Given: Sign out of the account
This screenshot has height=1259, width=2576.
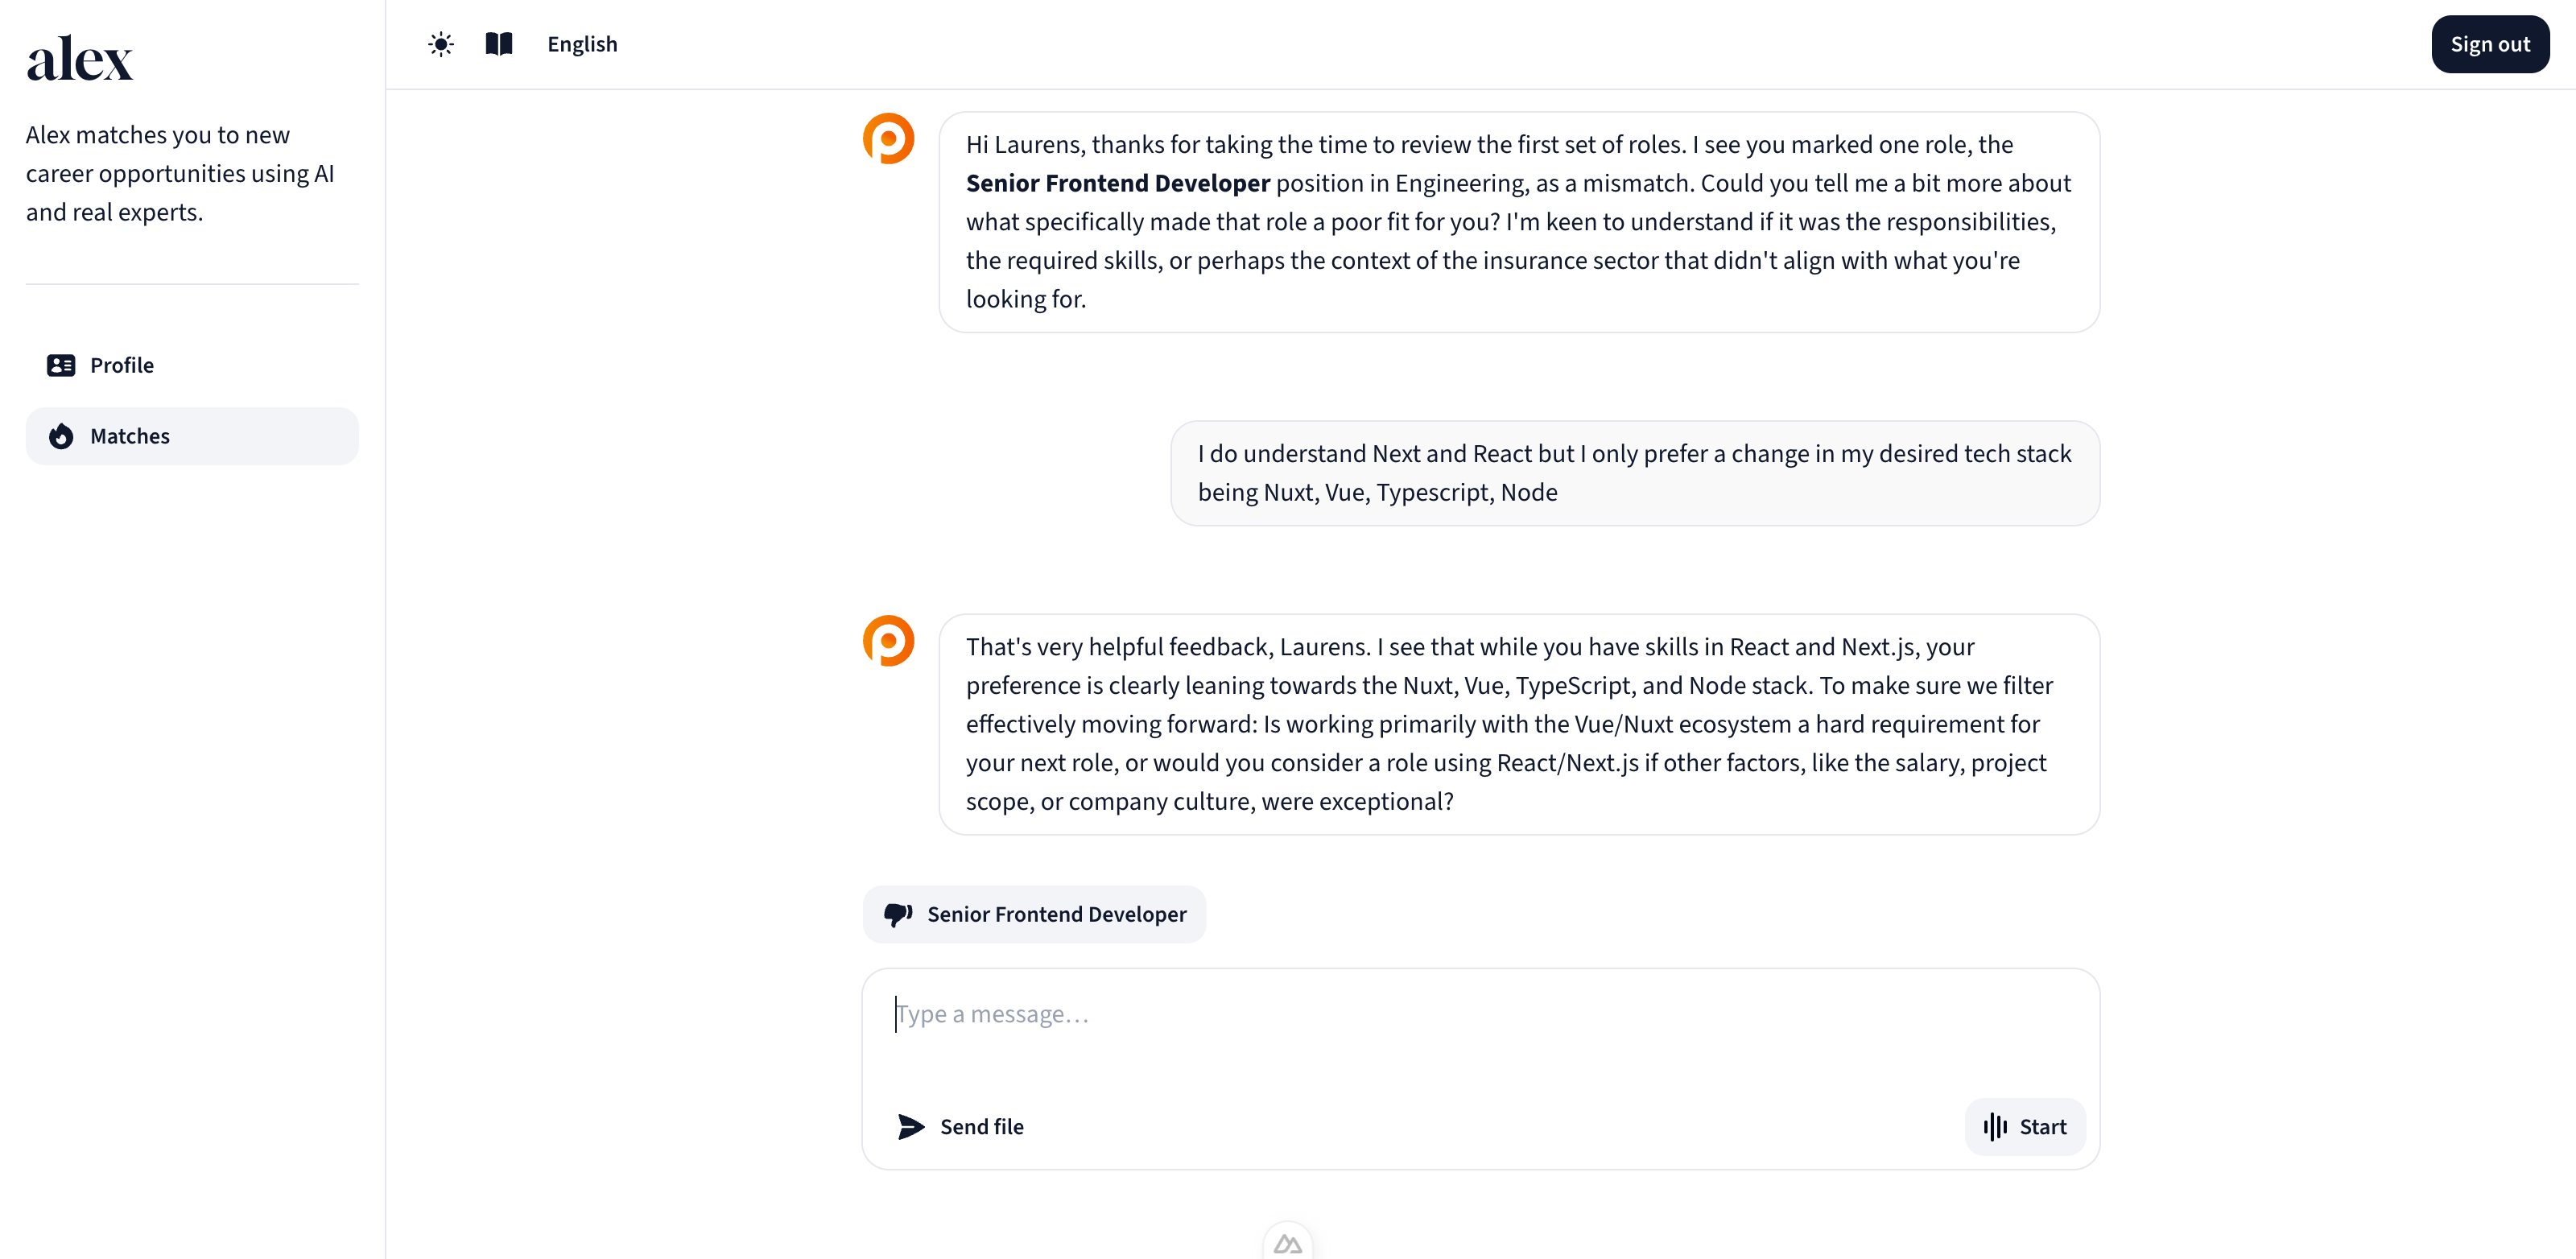Looking at the screenshot, I should click(2490, 44).
